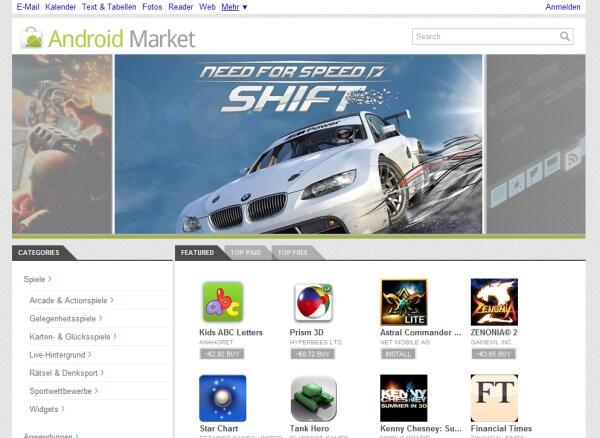
Task: Install Astral Commander via Install button
Action: [x=398, y=354]
